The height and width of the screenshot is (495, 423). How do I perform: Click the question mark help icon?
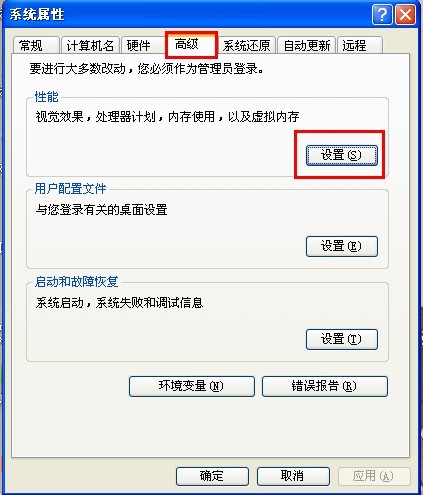point(382,15)
